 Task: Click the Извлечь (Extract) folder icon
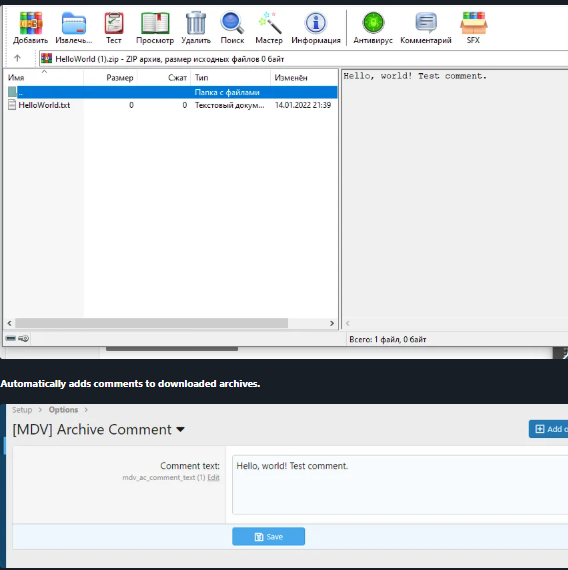[73, 23]
